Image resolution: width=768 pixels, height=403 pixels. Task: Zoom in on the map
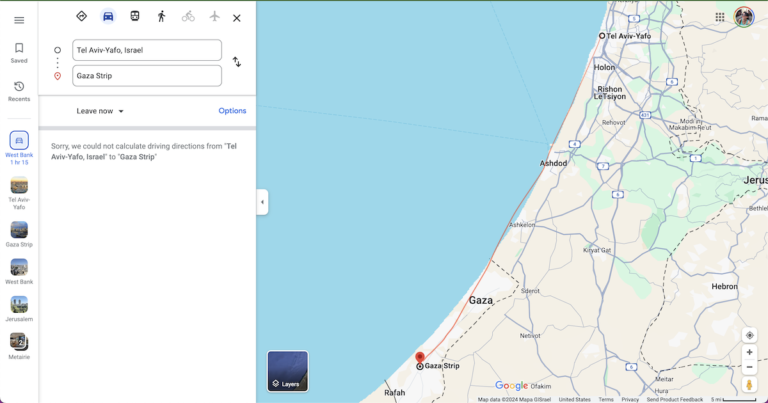(x=749, y=352)
